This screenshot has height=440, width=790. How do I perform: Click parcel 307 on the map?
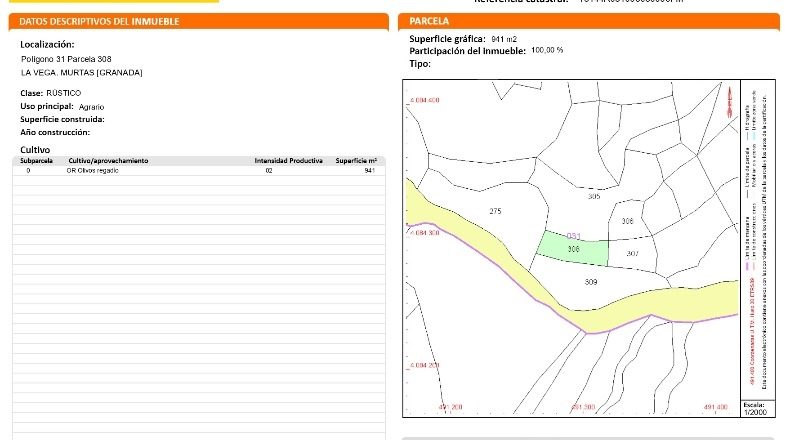(x=632, y=253)
